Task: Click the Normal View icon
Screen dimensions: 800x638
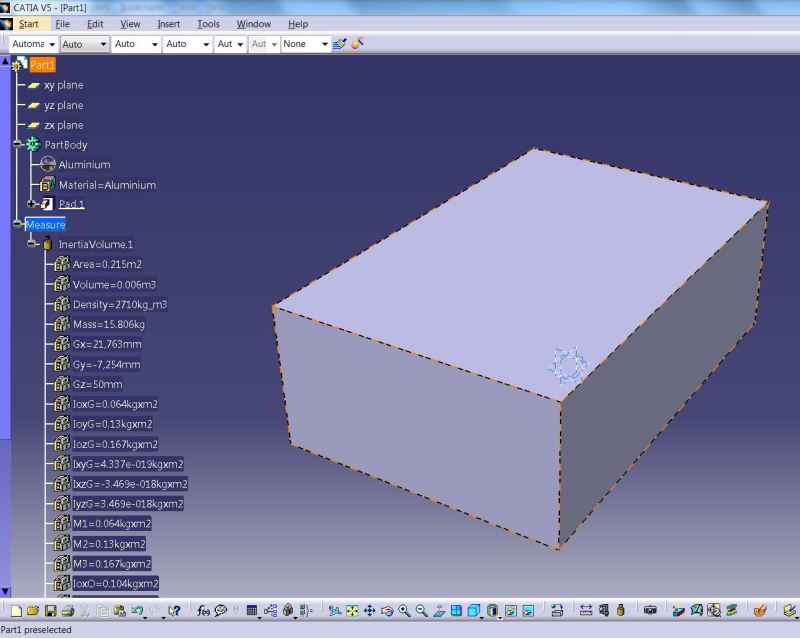Action: tap(439, 610)
